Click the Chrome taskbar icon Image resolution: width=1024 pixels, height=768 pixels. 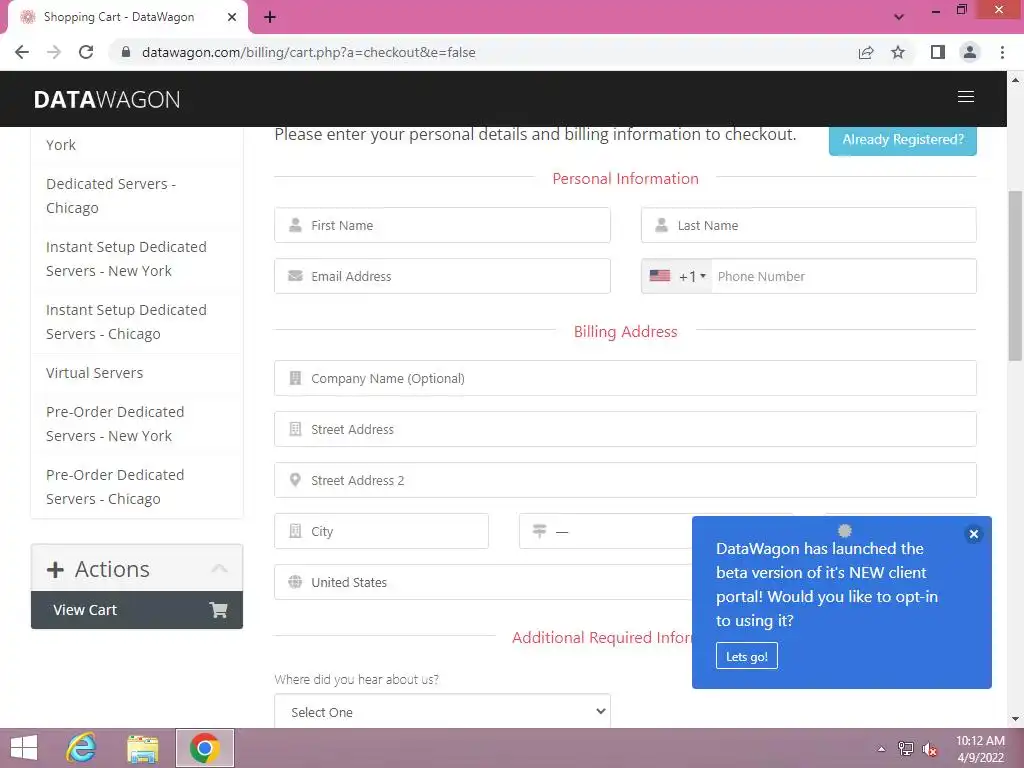point(204,748)
